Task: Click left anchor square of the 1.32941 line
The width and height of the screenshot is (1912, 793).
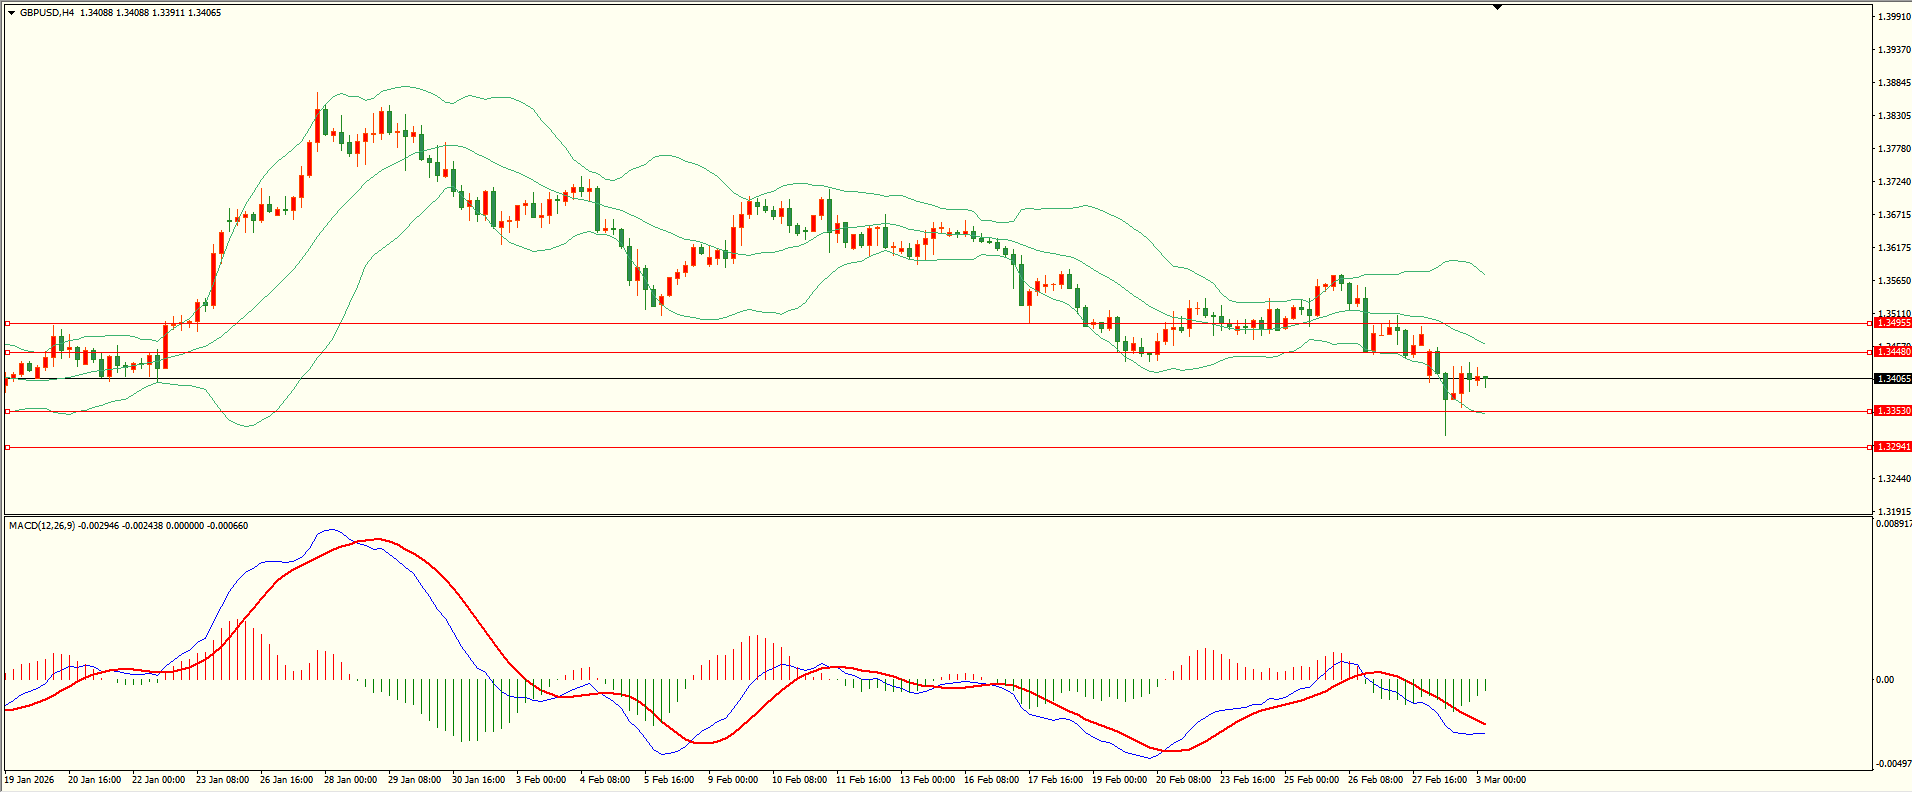Action: 7,447
